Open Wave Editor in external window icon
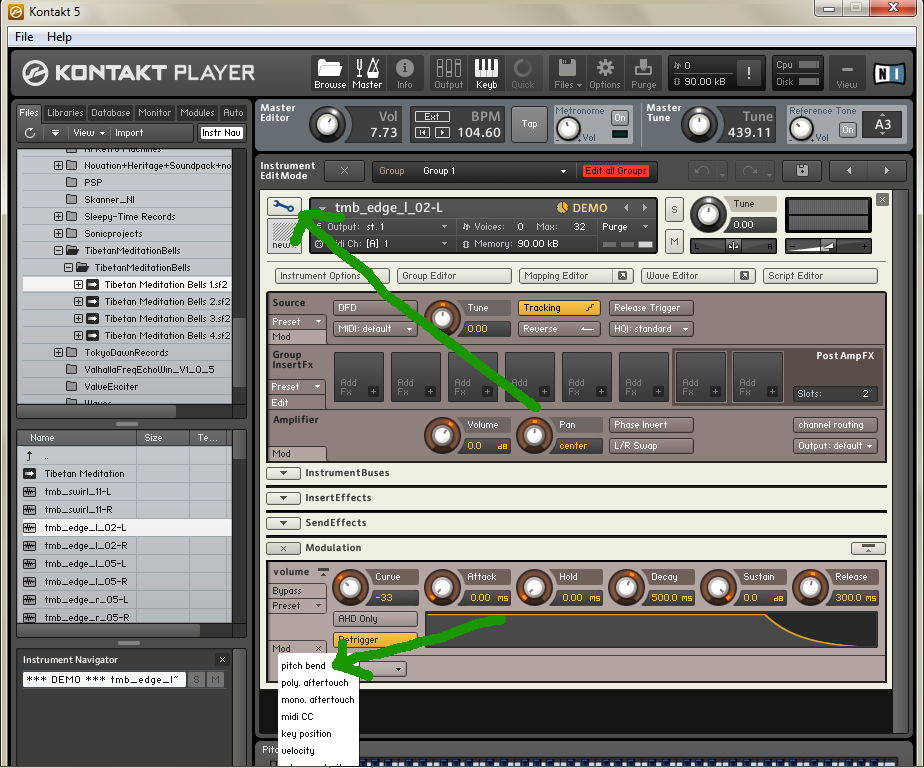924x768 pixels. (x=744, y=275)
